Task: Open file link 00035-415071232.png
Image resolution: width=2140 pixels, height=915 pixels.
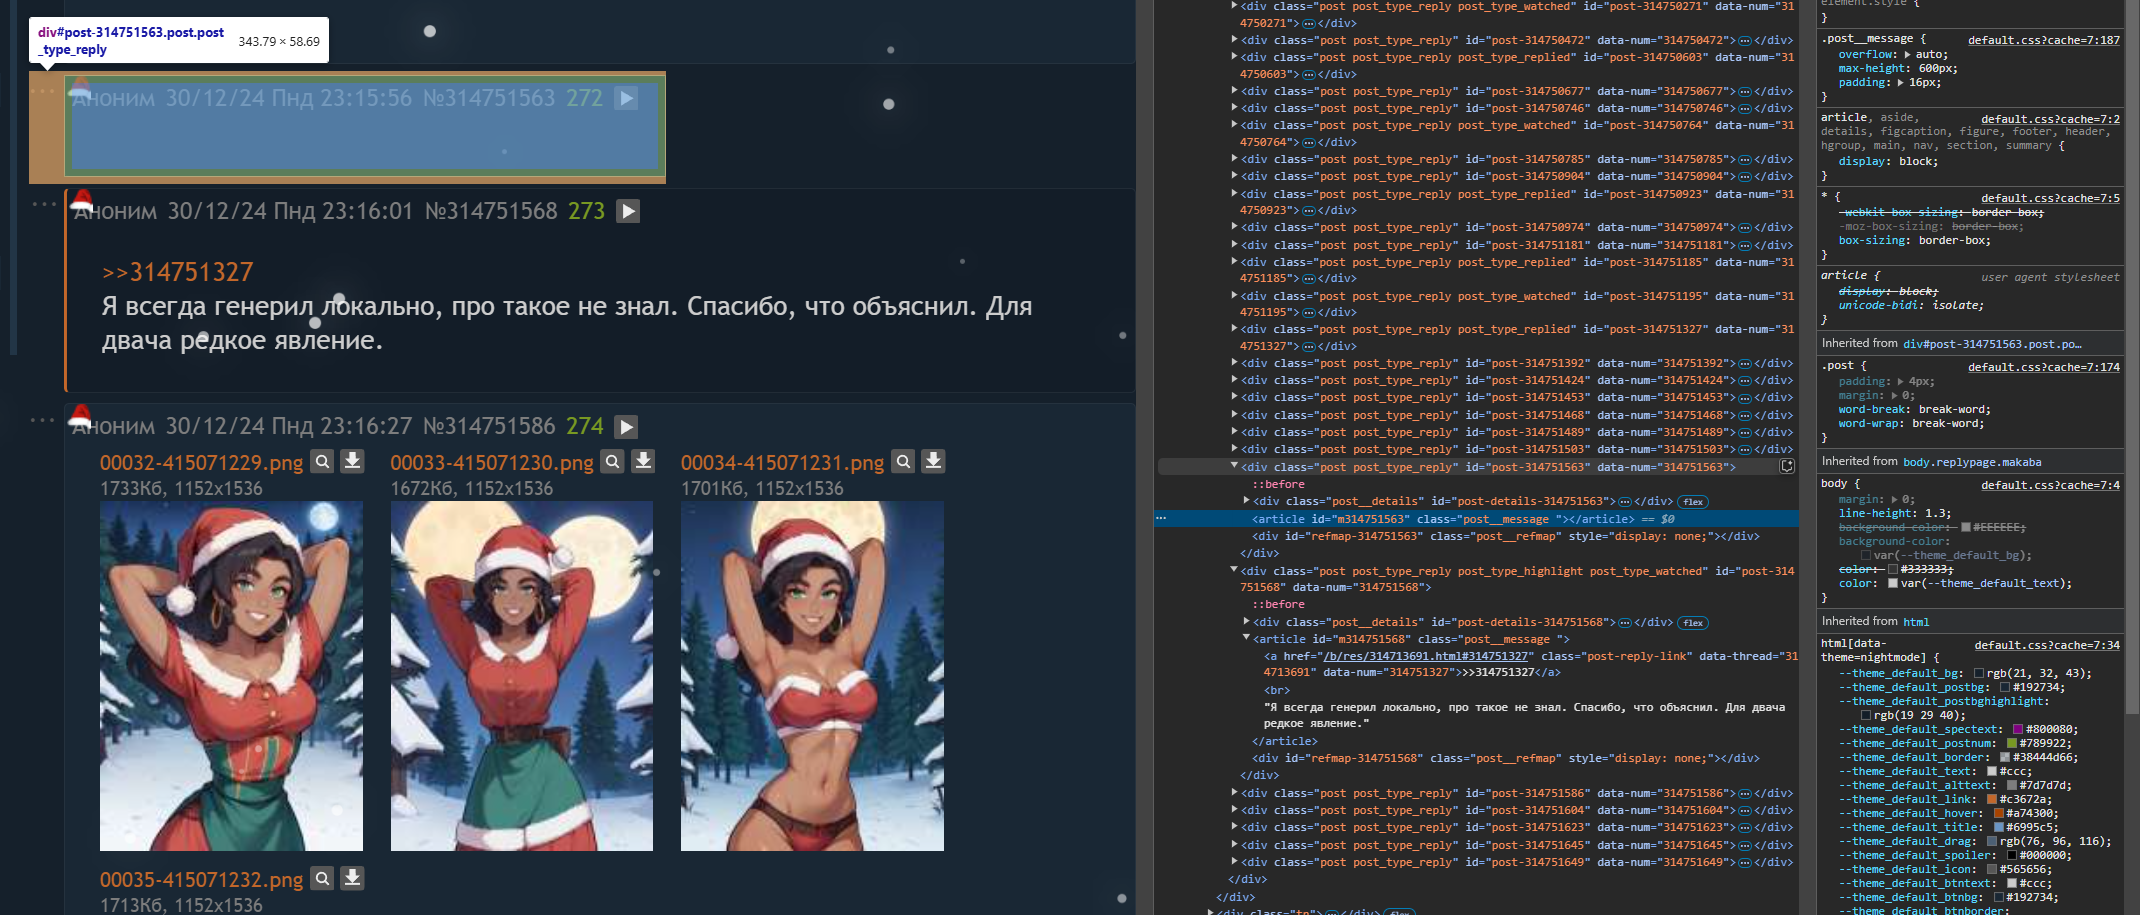Action: [x=201, y=880]
